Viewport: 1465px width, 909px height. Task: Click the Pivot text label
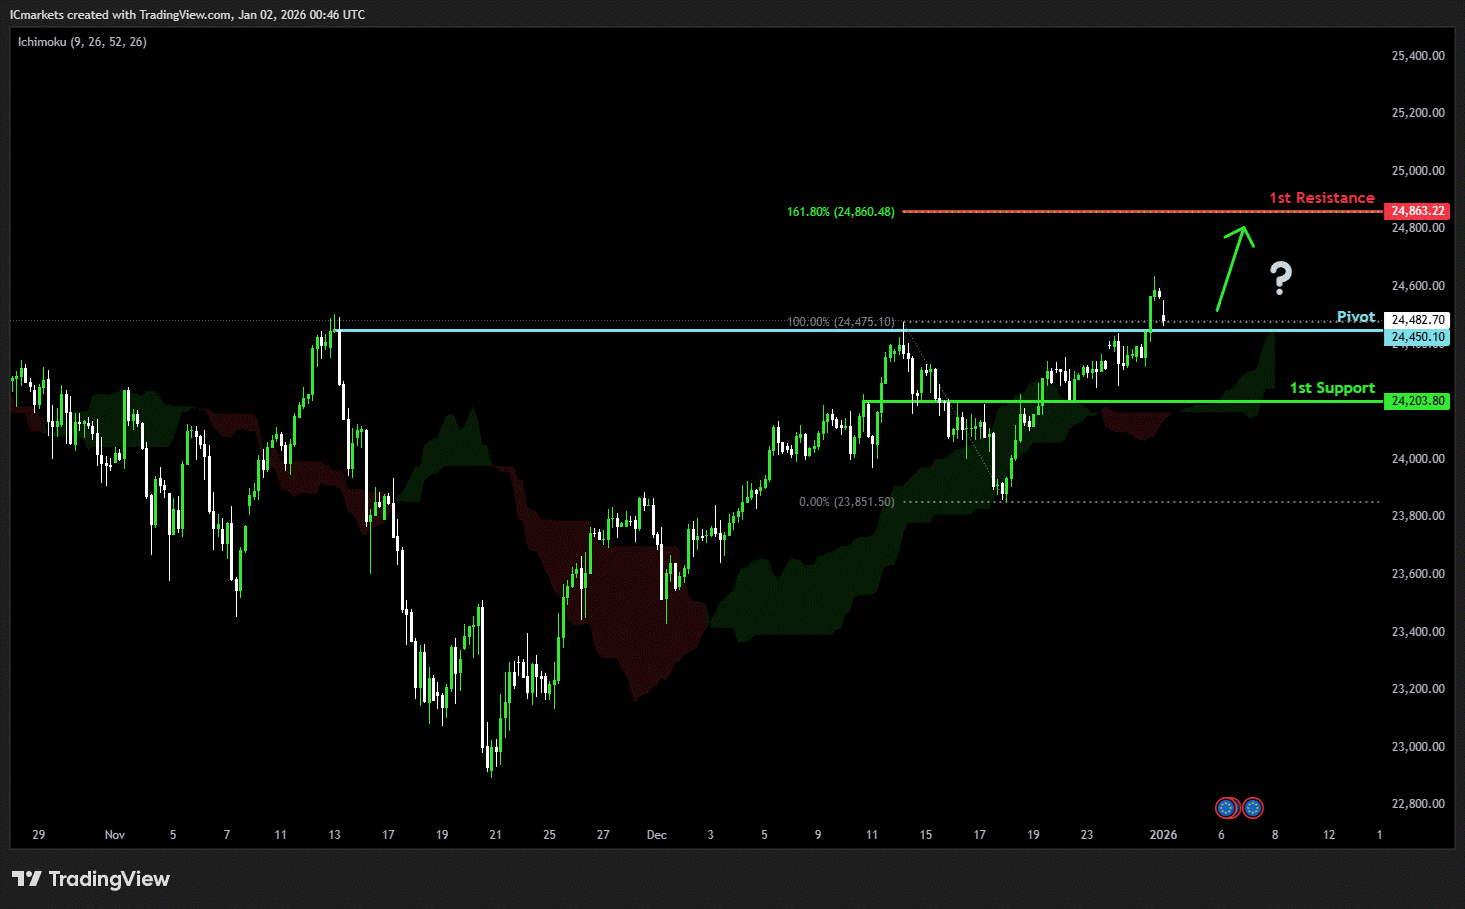1355,317
